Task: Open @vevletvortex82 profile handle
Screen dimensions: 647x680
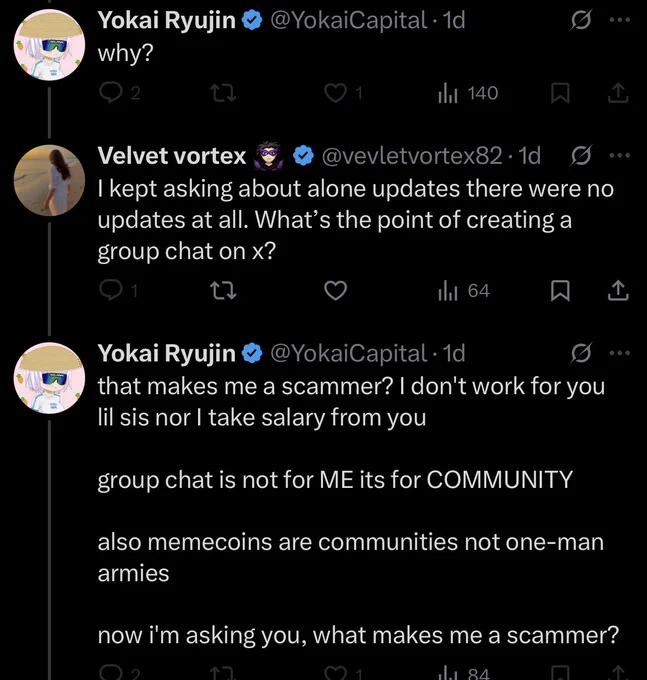Action: pyautogui.click(x=412, y=155)
